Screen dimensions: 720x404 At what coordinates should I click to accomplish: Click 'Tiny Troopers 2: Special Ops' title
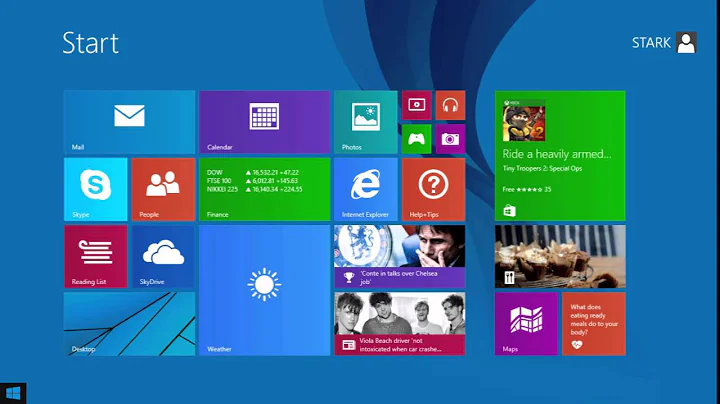[542, 168]
